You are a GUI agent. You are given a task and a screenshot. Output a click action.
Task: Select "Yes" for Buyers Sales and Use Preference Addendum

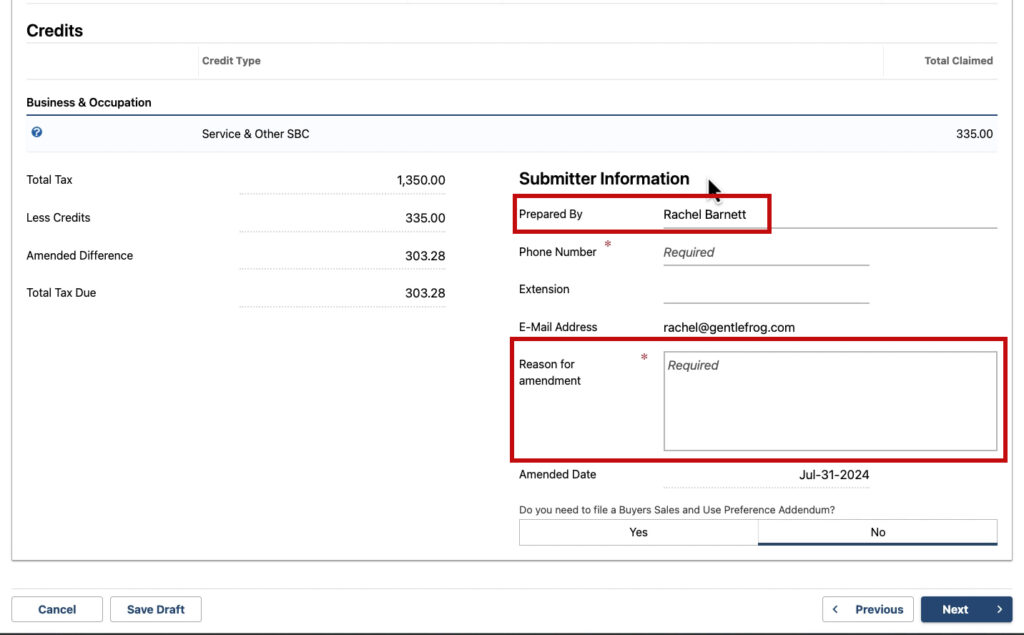637,531
